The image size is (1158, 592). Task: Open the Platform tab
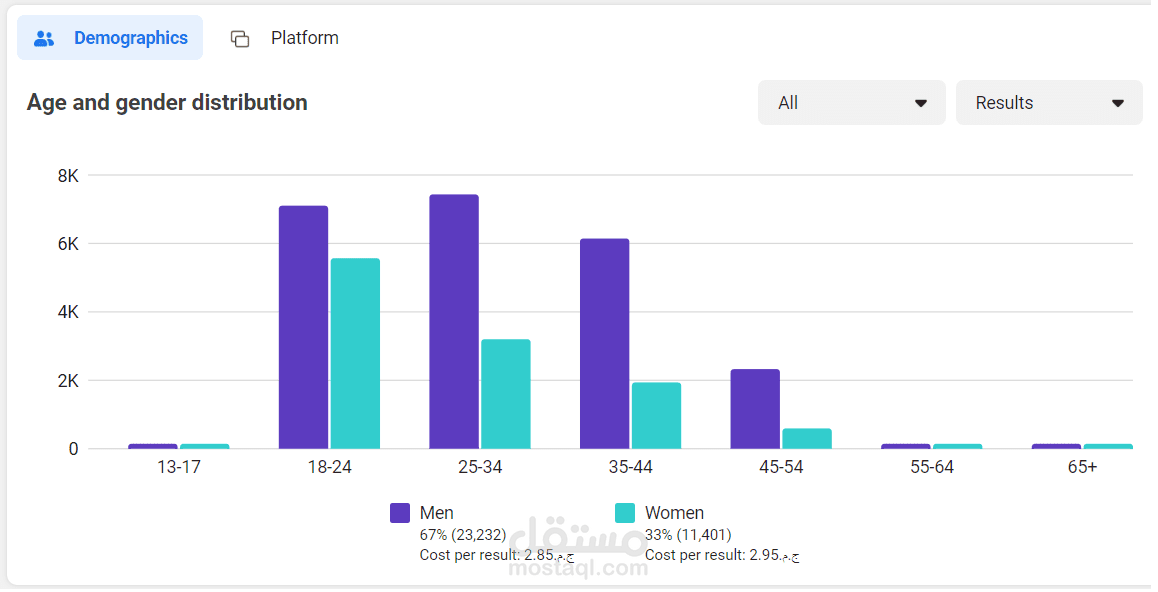[x=304, y=38]
